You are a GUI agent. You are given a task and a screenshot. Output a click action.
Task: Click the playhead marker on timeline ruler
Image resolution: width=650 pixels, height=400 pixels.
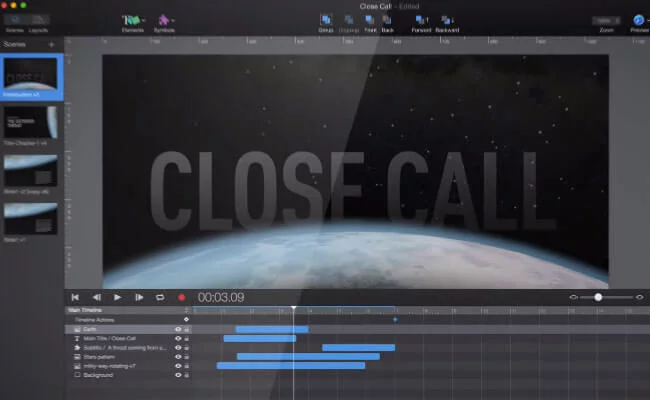coord(293,308)
